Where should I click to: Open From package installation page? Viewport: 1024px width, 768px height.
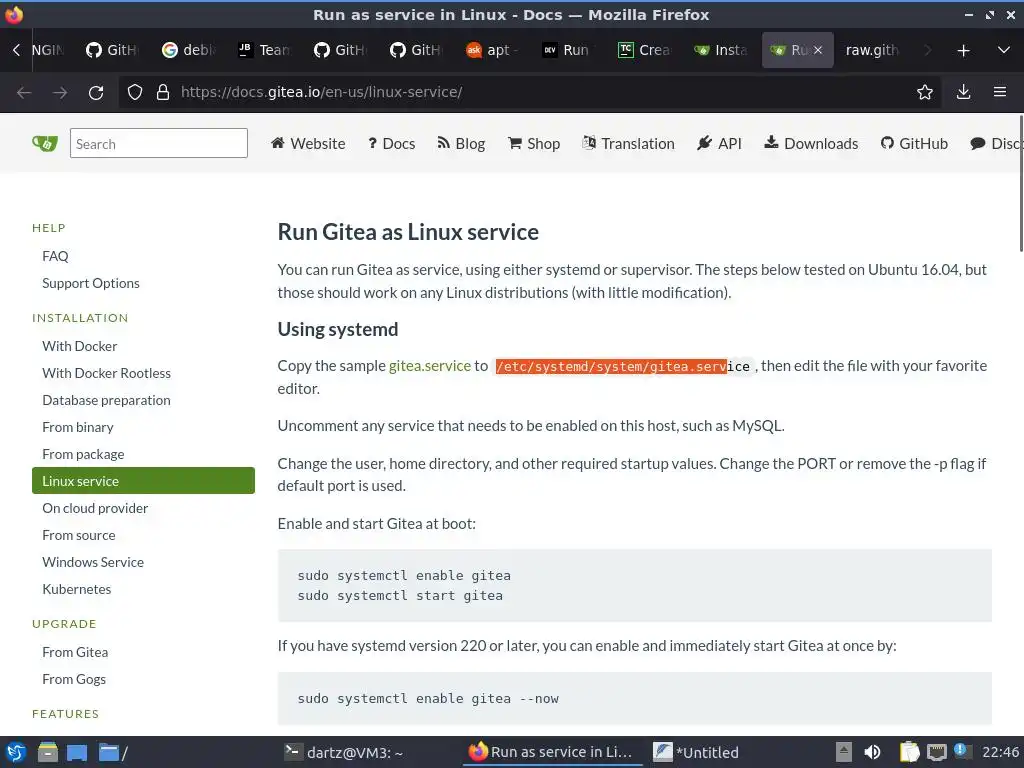pos(83,454)
